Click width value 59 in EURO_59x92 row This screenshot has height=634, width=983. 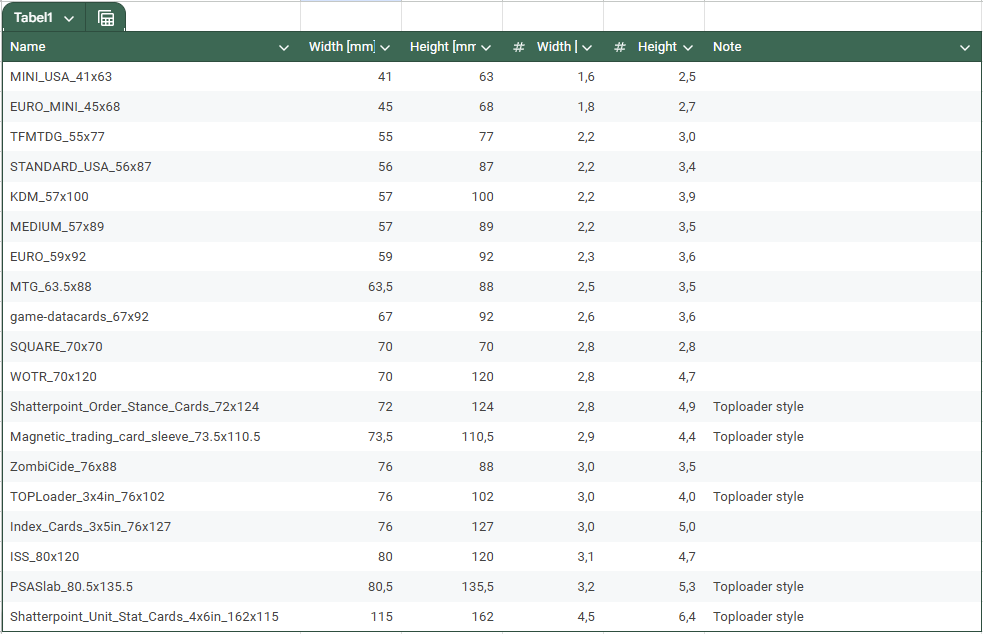(385, 257)
